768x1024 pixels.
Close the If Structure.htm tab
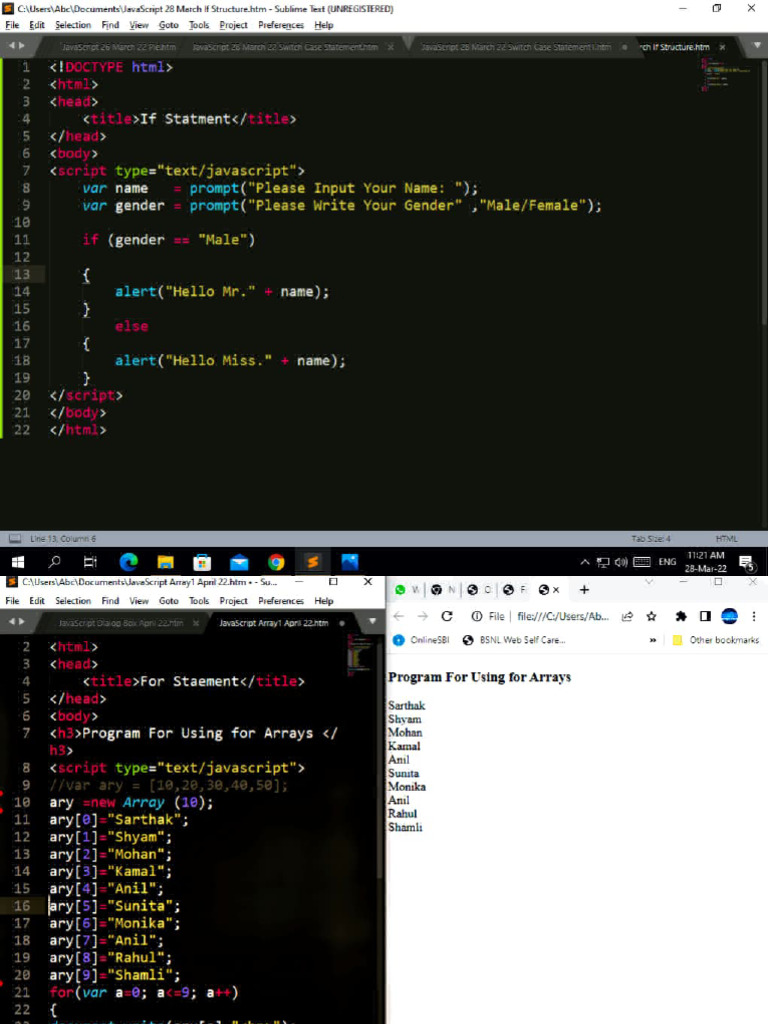tap(722, 47)
